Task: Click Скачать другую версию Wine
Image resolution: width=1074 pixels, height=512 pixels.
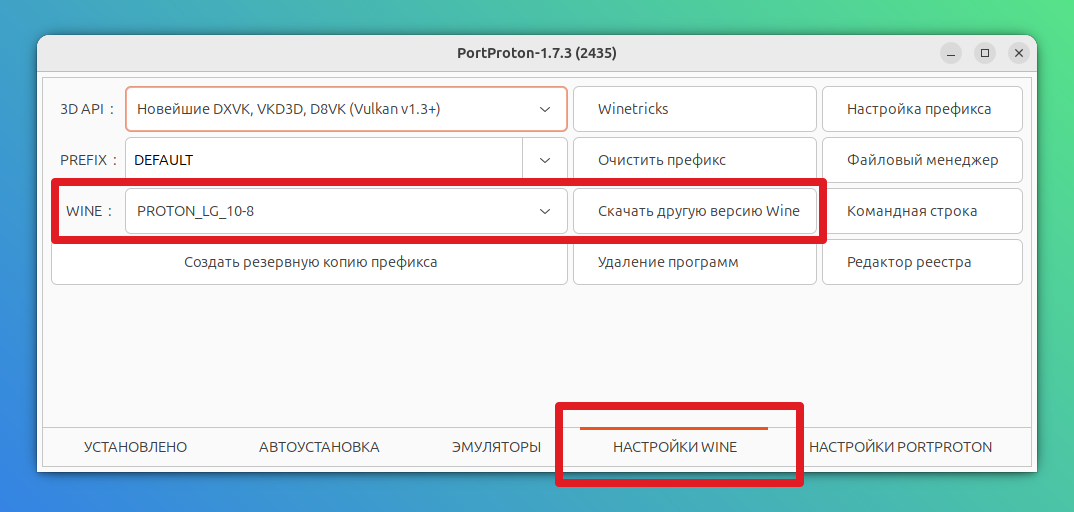Action: click(x=695, y=211)
